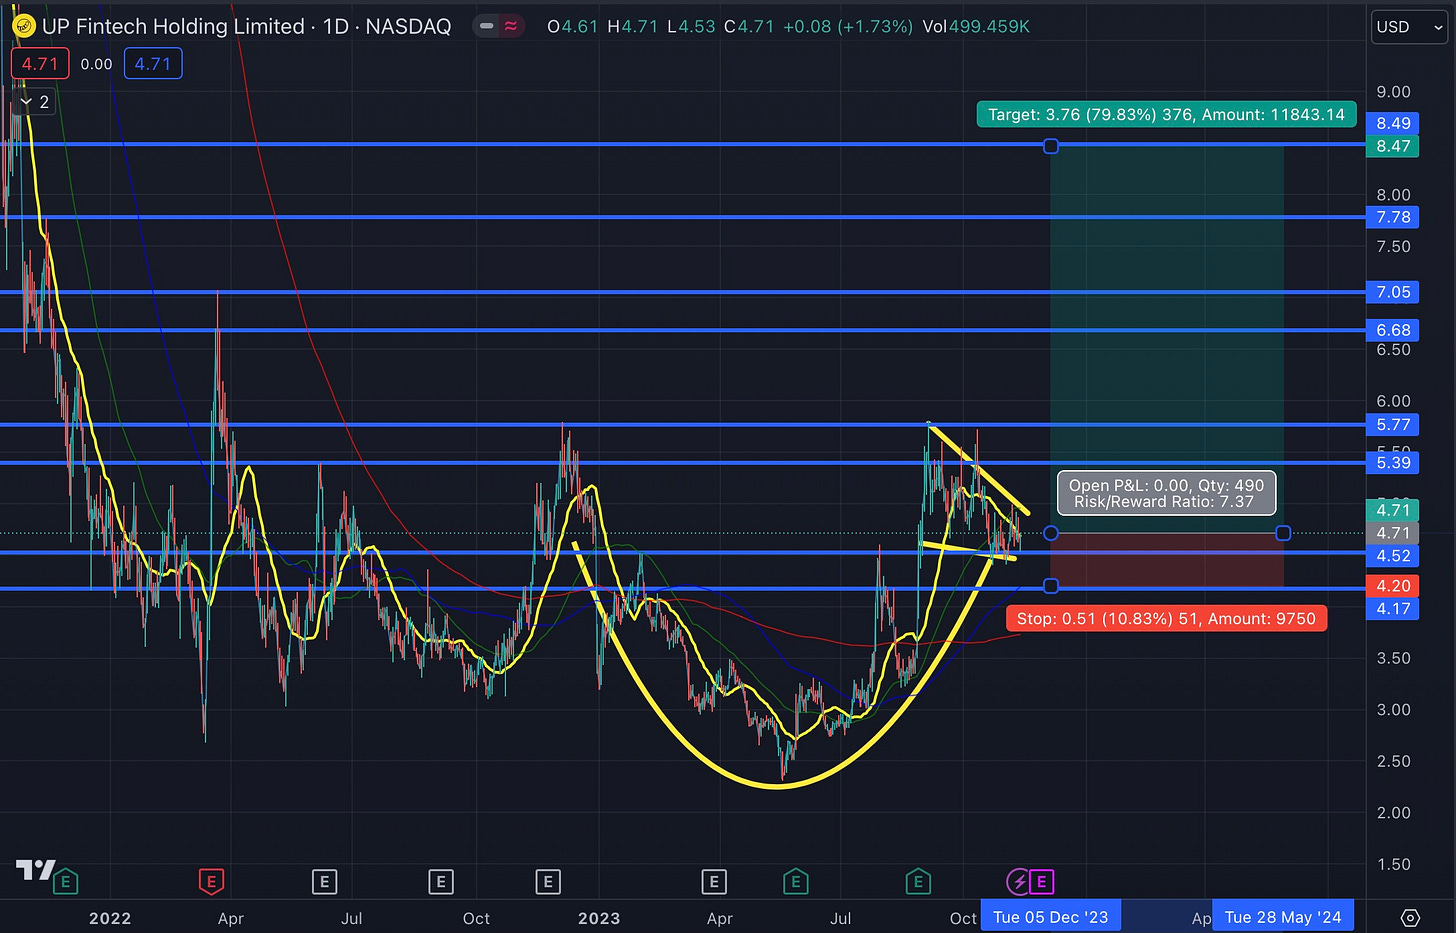Click the 5.39 price axis label
This screenshot has height=933, width=1456.
(x=1393, y=462)
